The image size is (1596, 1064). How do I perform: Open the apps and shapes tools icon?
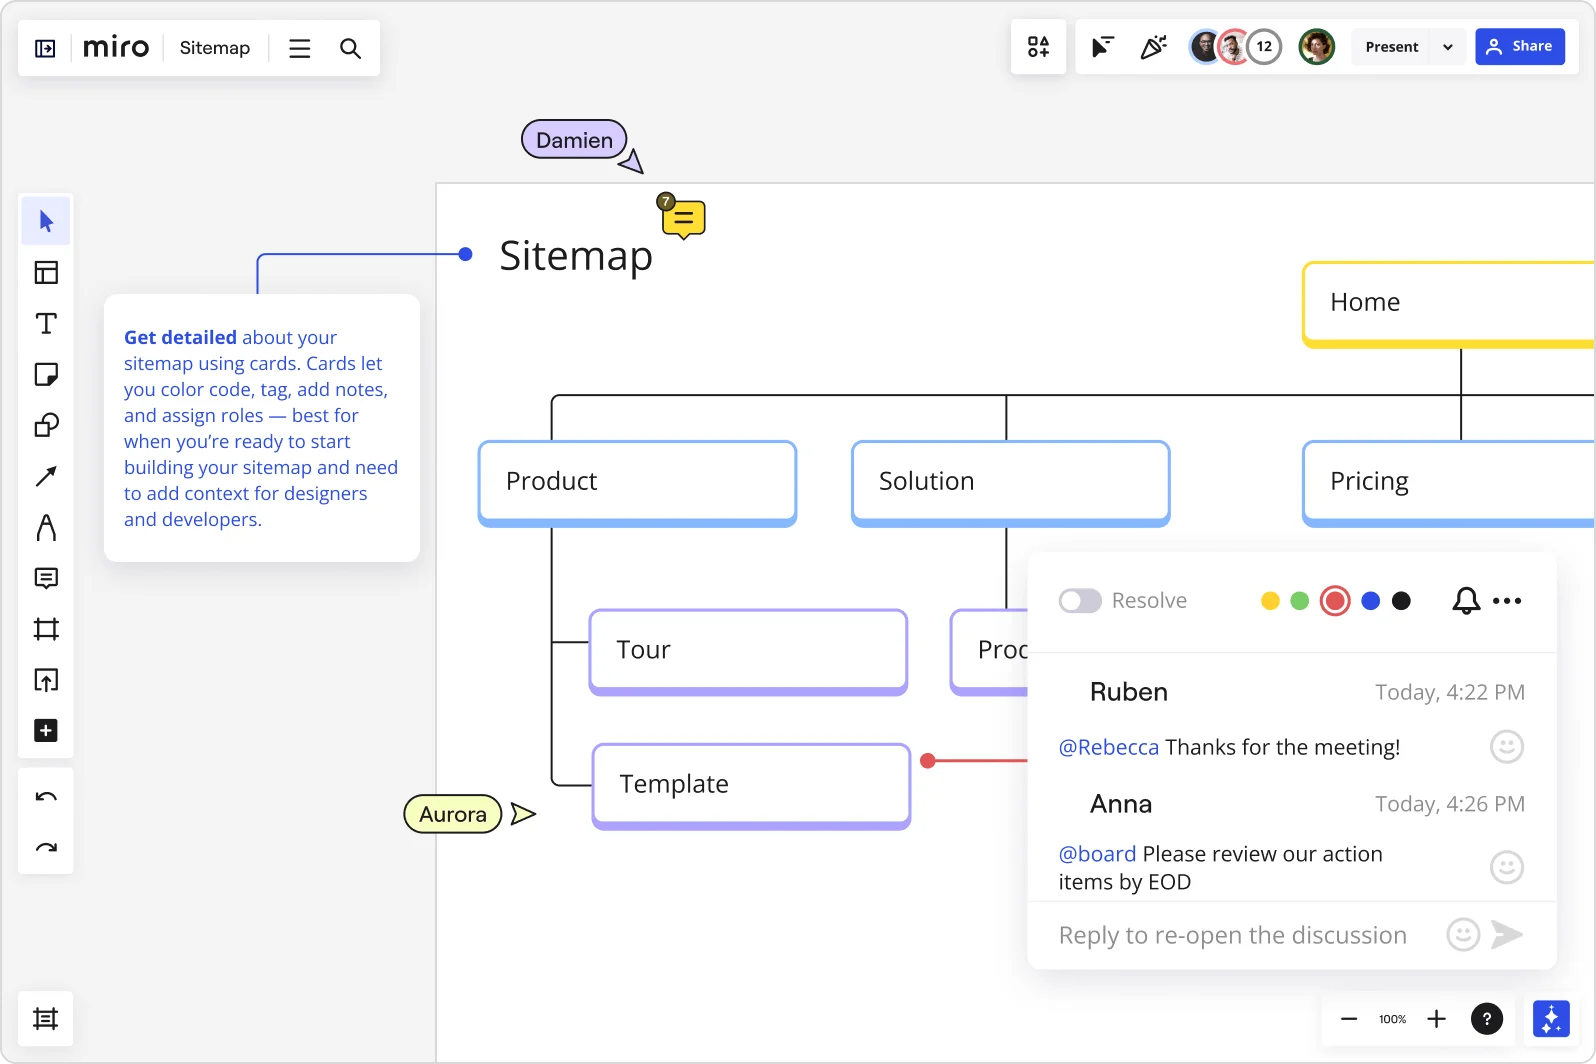pos(1038,47)
